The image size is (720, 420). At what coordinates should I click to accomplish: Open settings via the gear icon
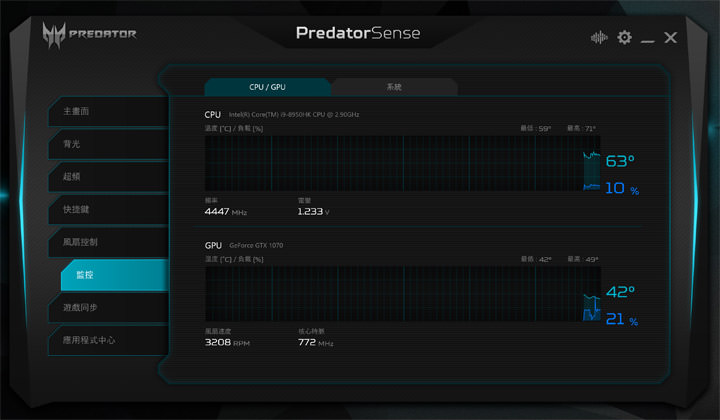624,38
